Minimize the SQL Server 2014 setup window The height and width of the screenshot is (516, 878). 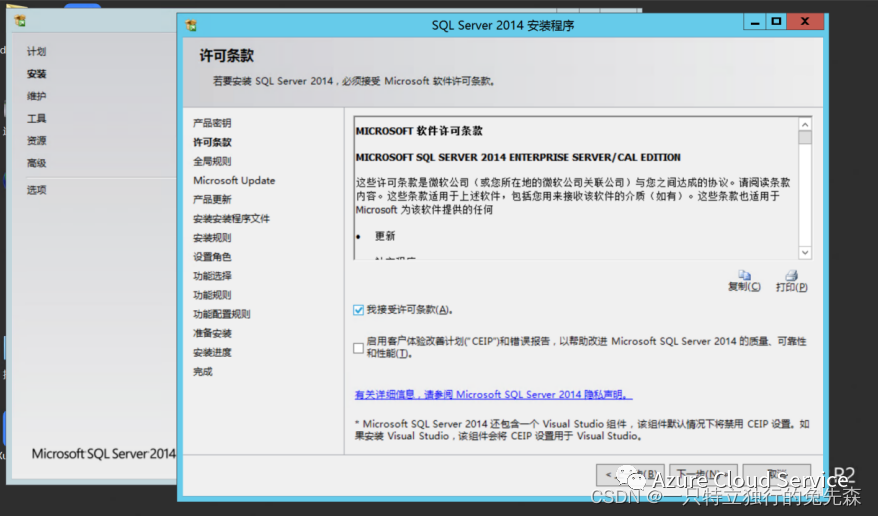755,22
